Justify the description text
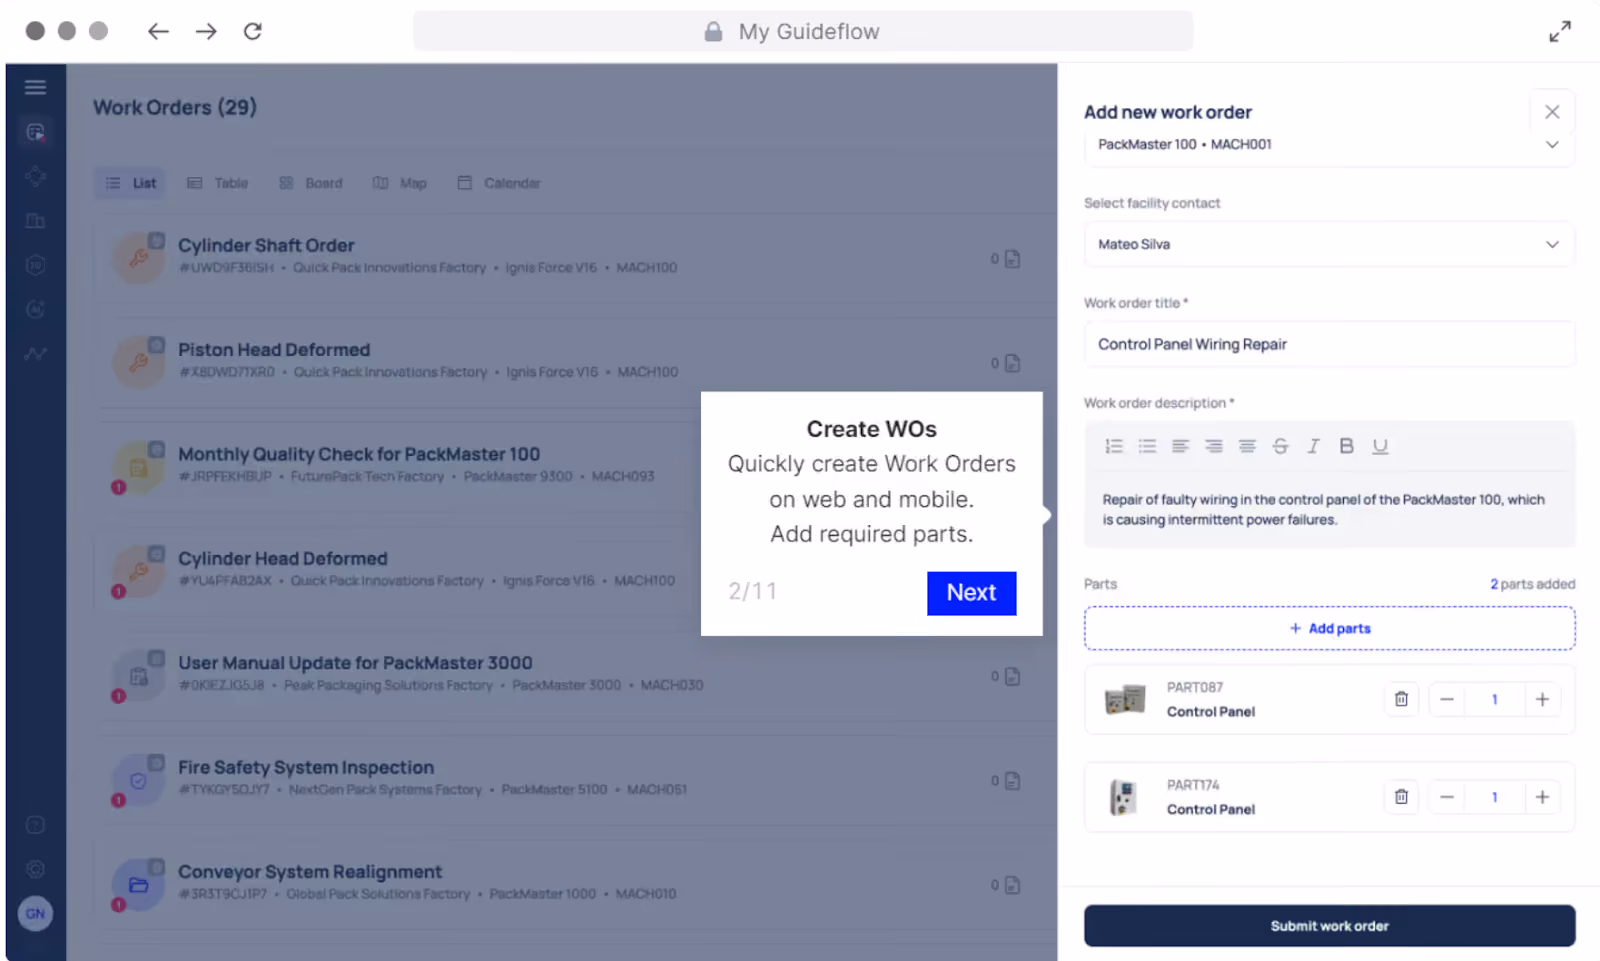This screenshot has width=1600, height=961. 1247,446
